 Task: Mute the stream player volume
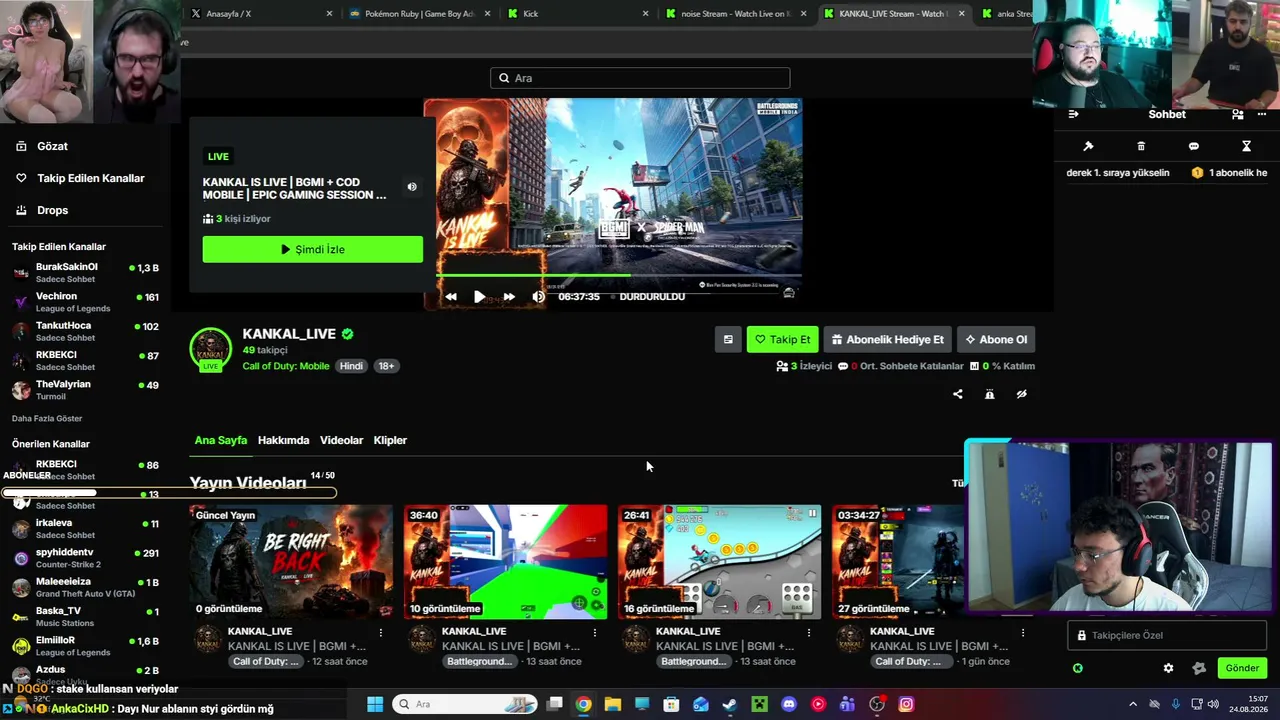point(539,296)
